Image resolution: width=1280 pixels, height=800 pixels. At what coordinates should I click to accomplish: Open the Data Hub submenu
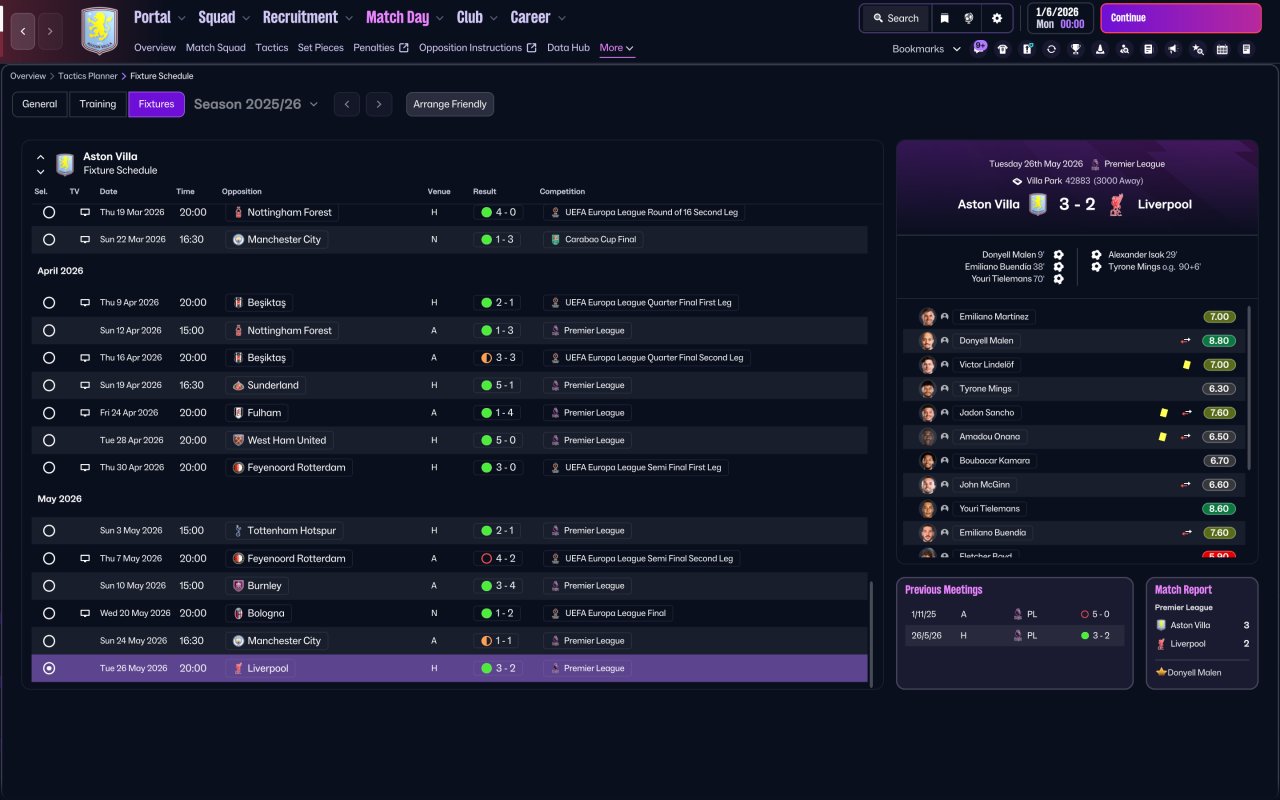(x=568, y=48)
